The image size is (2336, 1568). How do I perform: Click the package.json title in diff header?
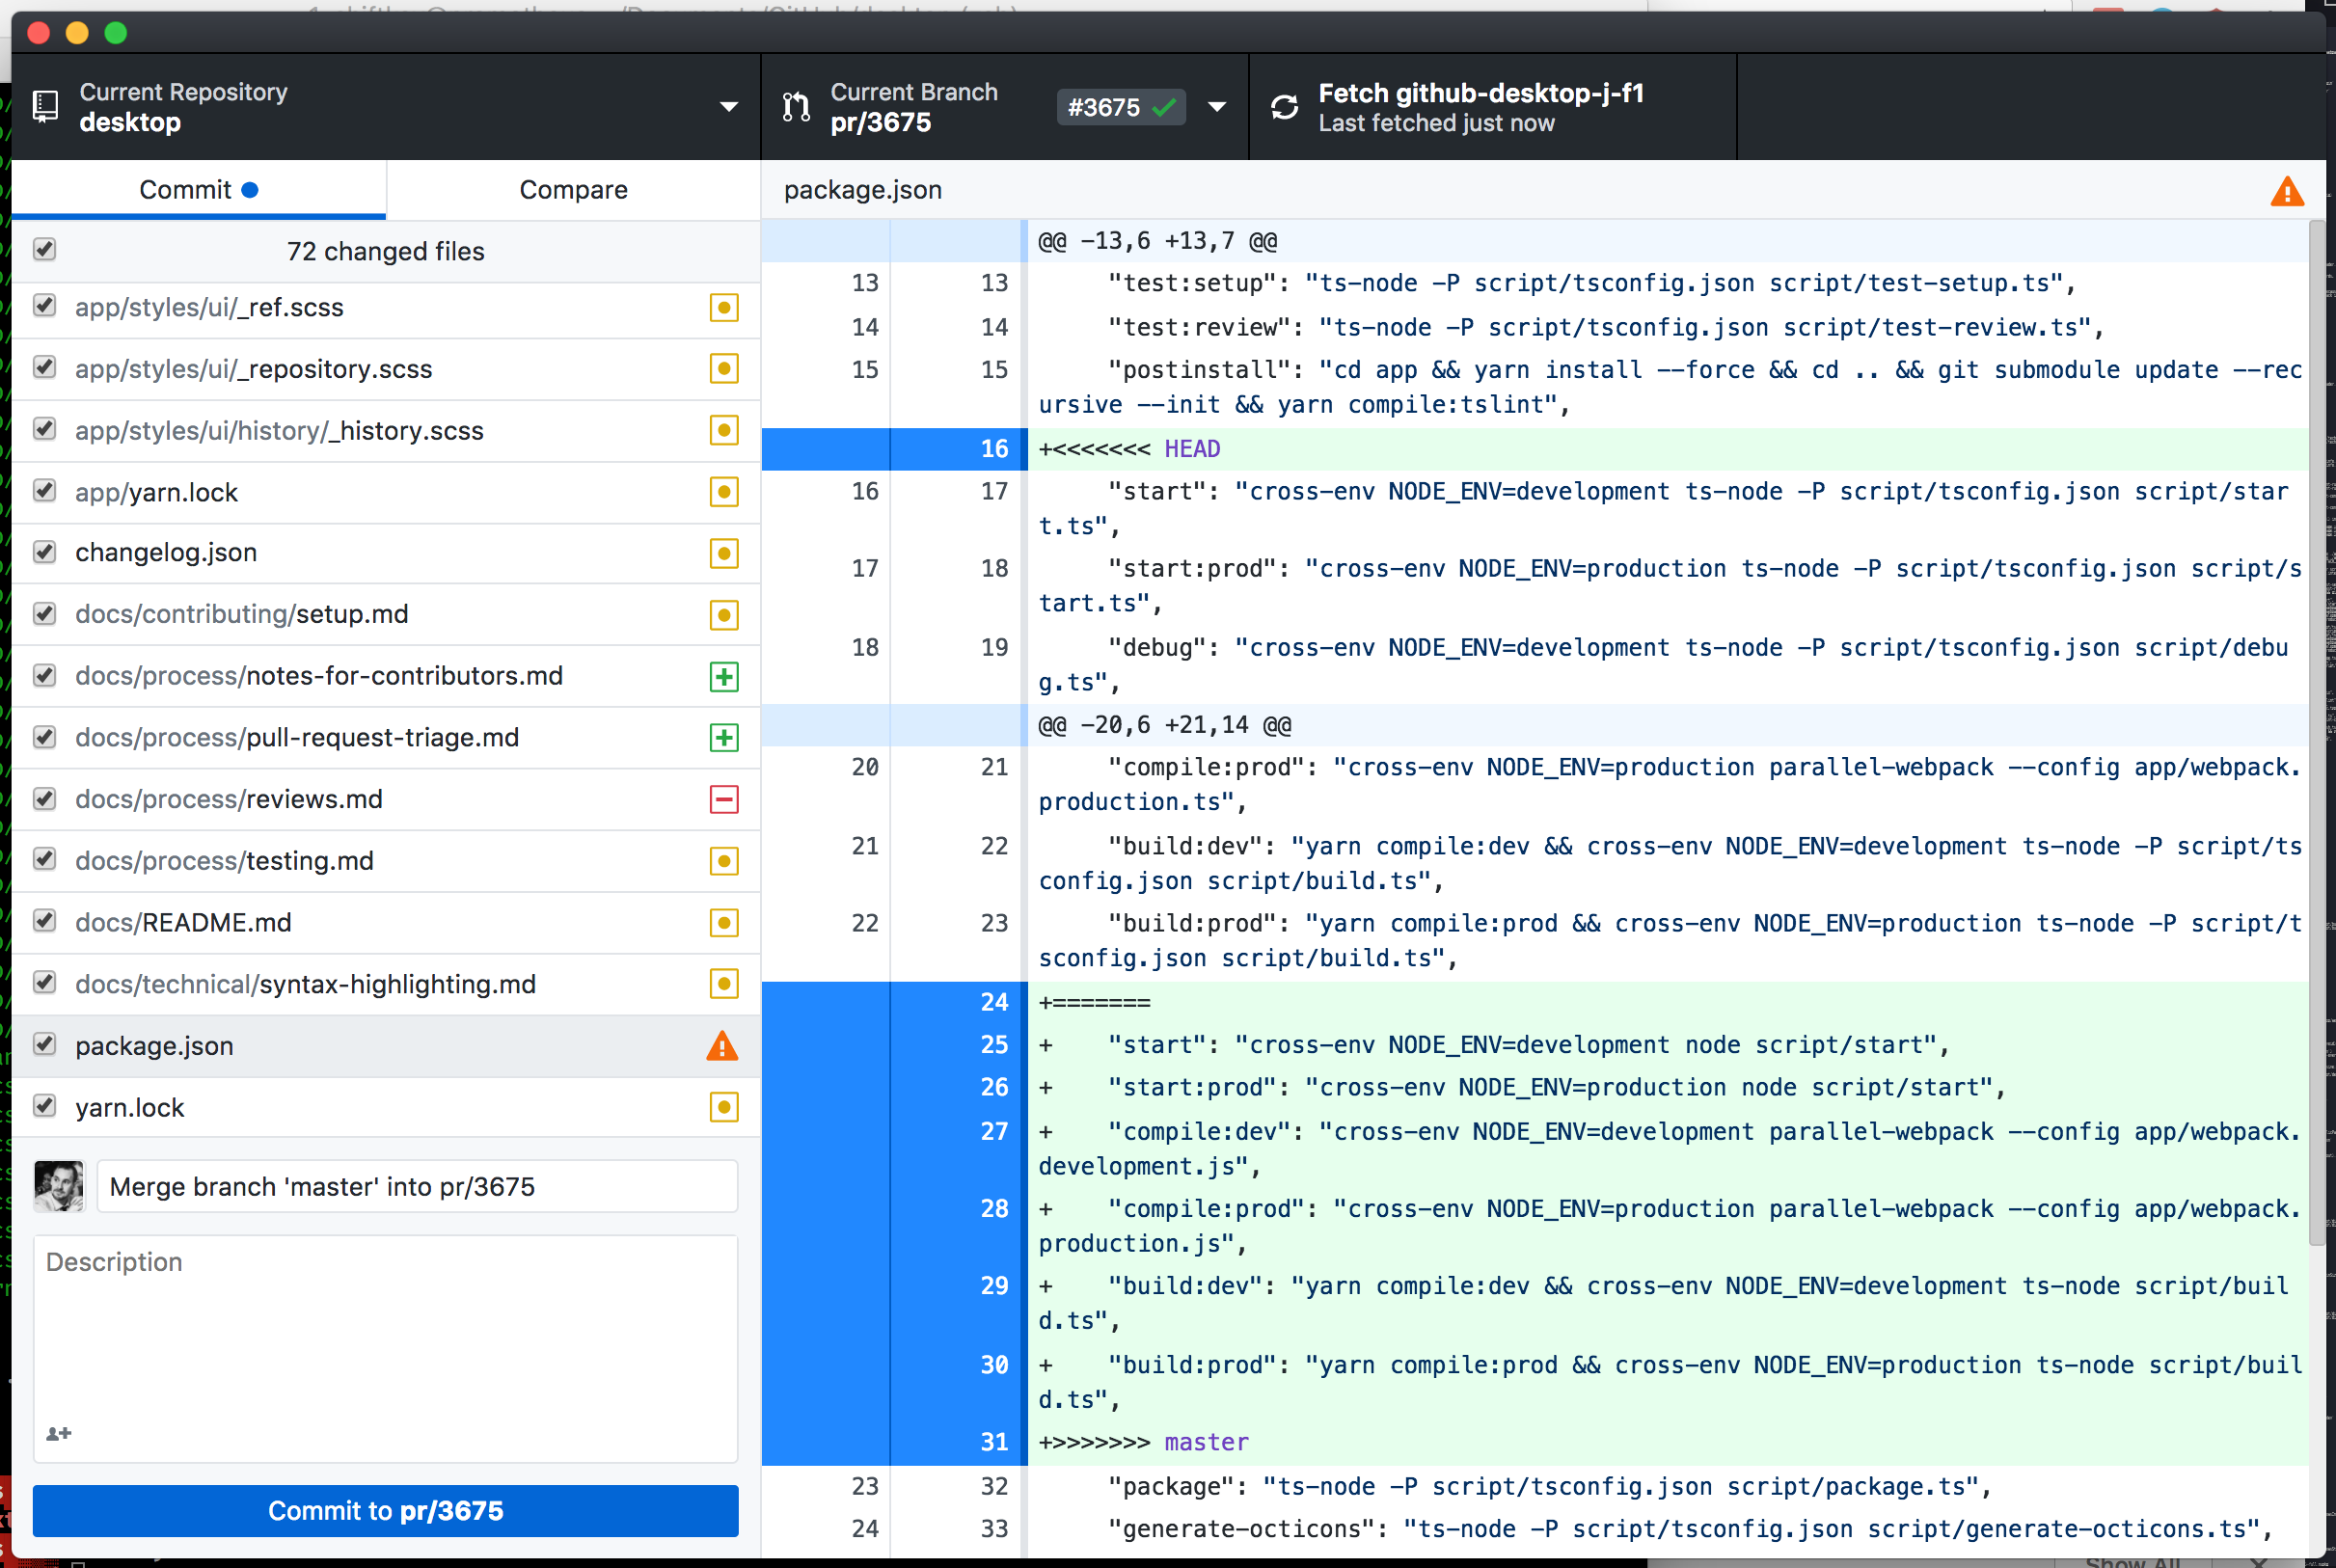(x=862, y=190)
